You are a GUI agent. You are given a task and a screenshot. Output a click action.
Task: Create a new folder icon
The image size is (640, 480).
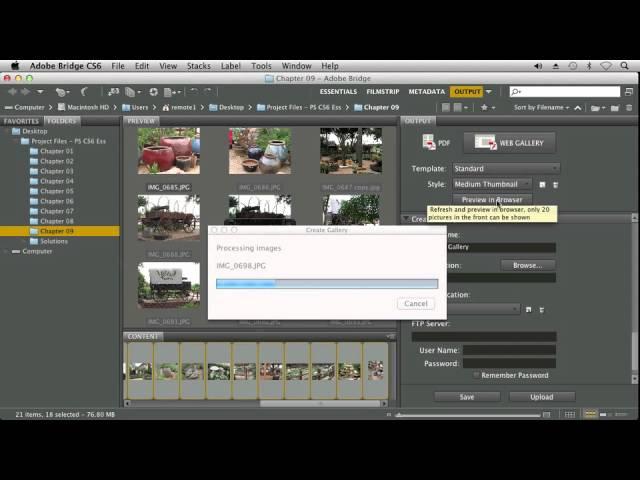[615, 108]
